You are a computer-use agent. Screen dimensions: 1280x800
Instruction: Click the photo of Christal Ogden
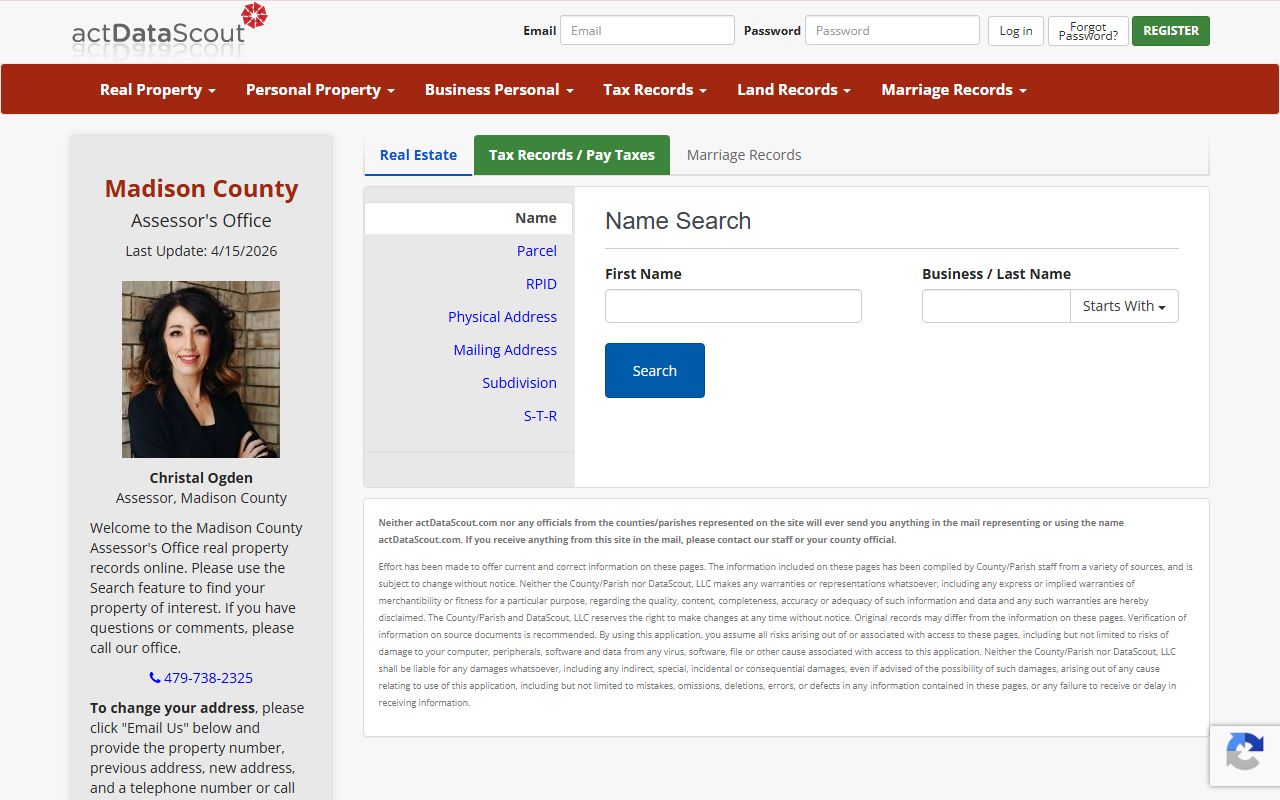[201, 369]
